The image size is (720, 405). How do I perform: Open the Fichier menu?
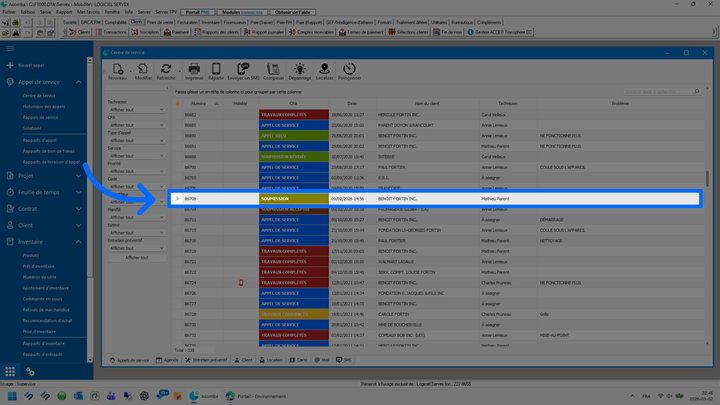pos(9,12)
